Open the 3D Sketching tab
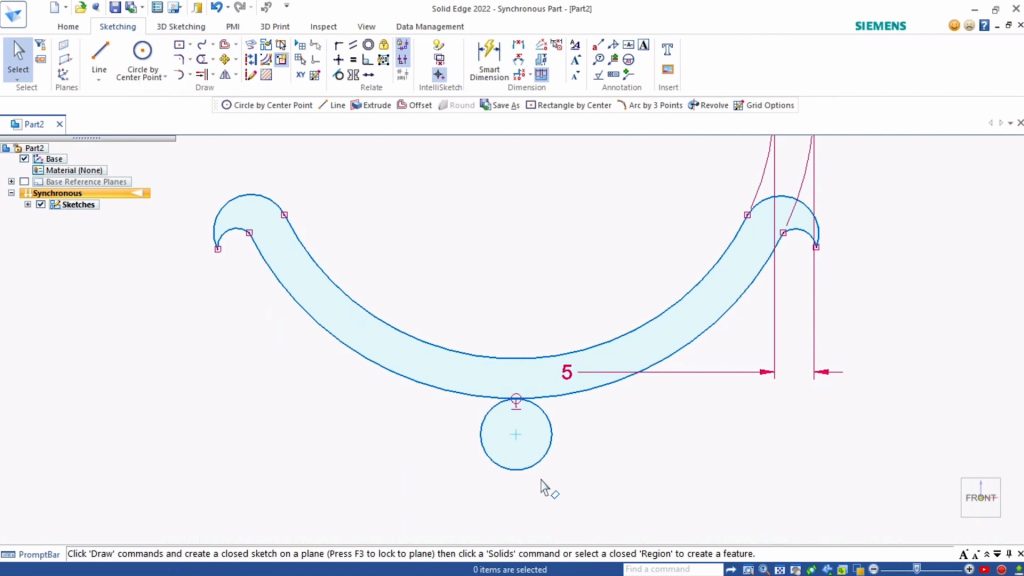The image size is (1024, 576). [x=181, y=27]
